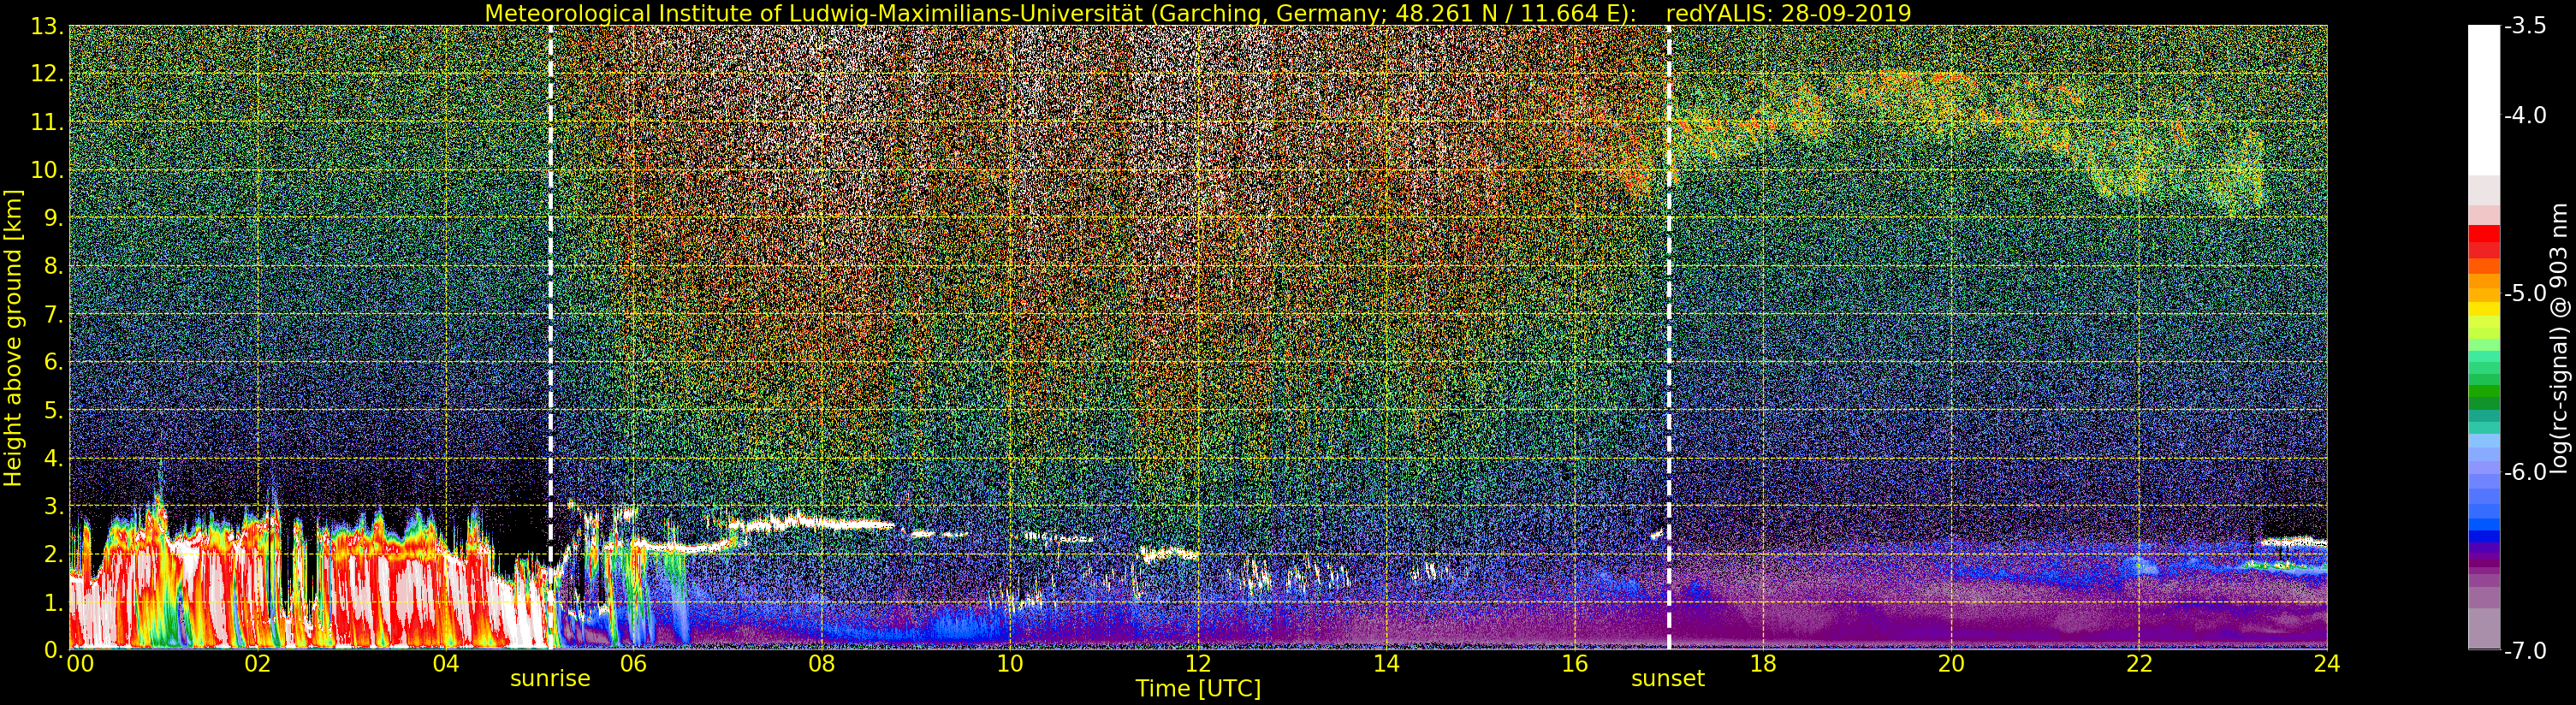Click the '4.' height tick label

click(x=53, y=459)
